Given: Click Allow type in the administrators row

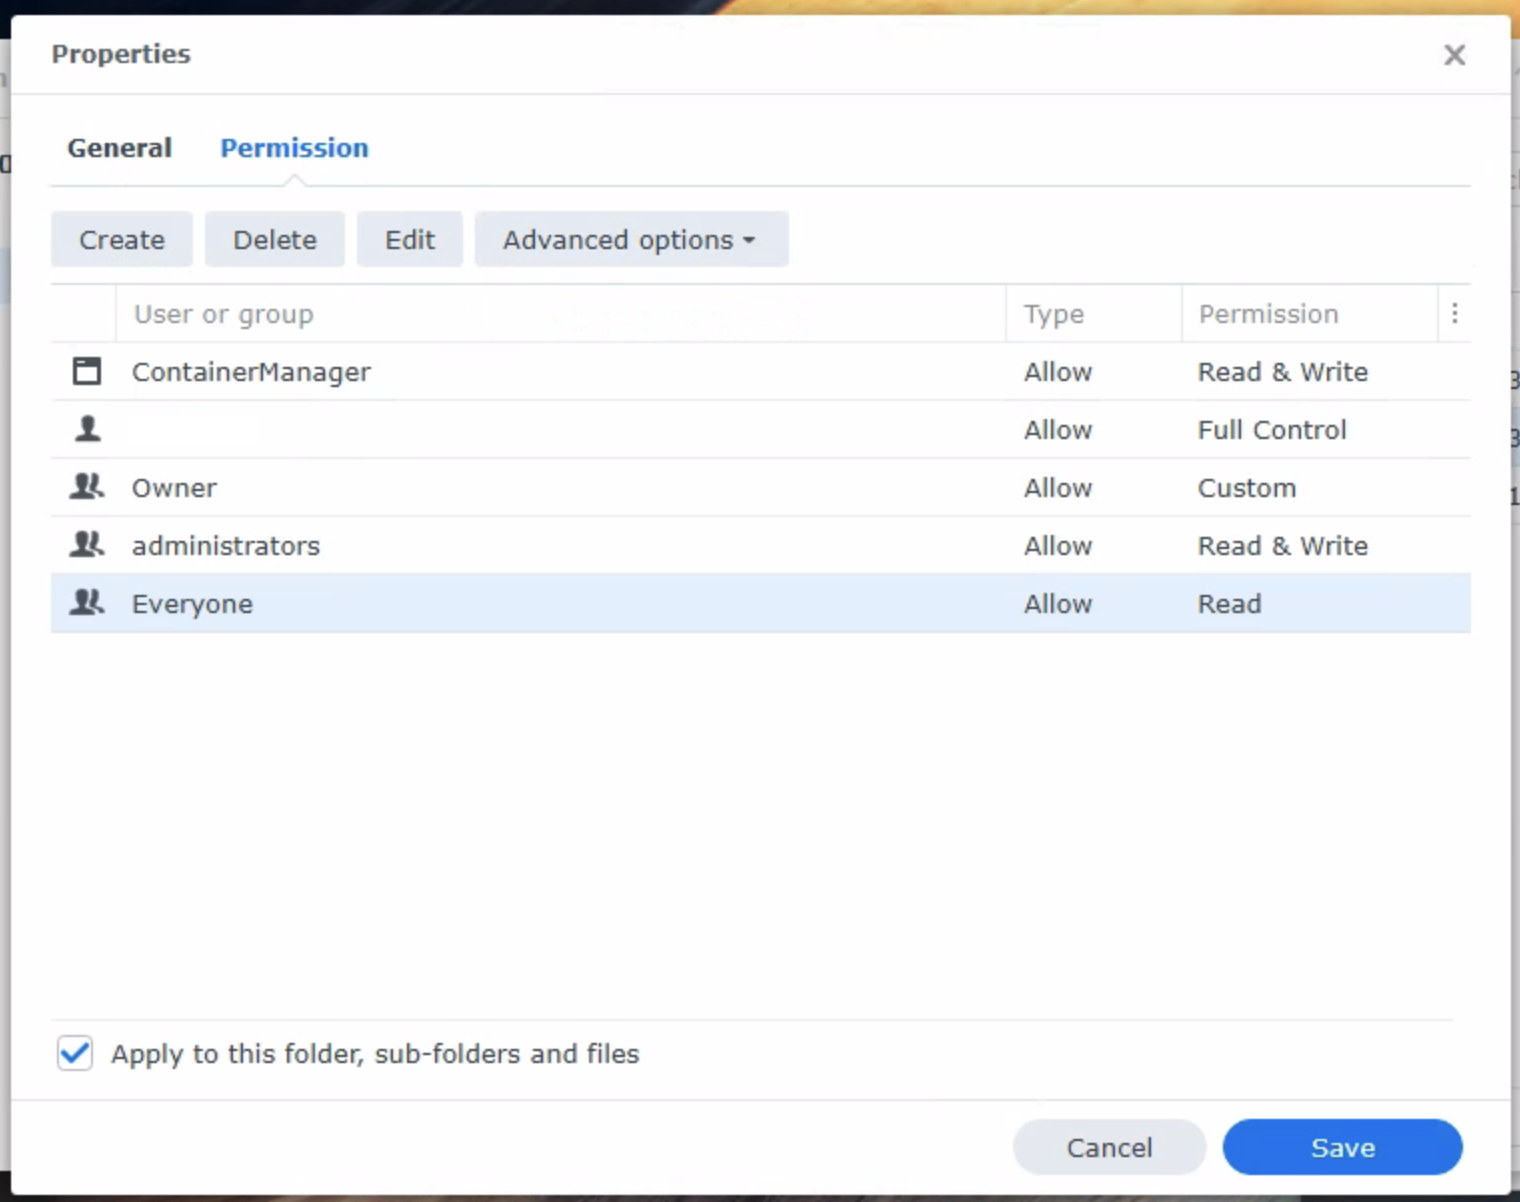Looking at the screenshot, I should [1058, 546].
